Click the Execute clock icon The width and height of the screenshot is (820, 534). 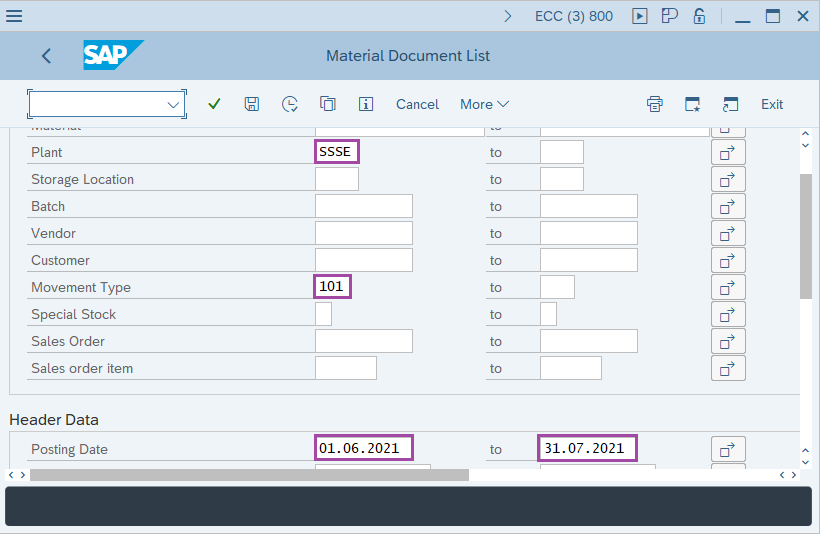click(289, 104)
